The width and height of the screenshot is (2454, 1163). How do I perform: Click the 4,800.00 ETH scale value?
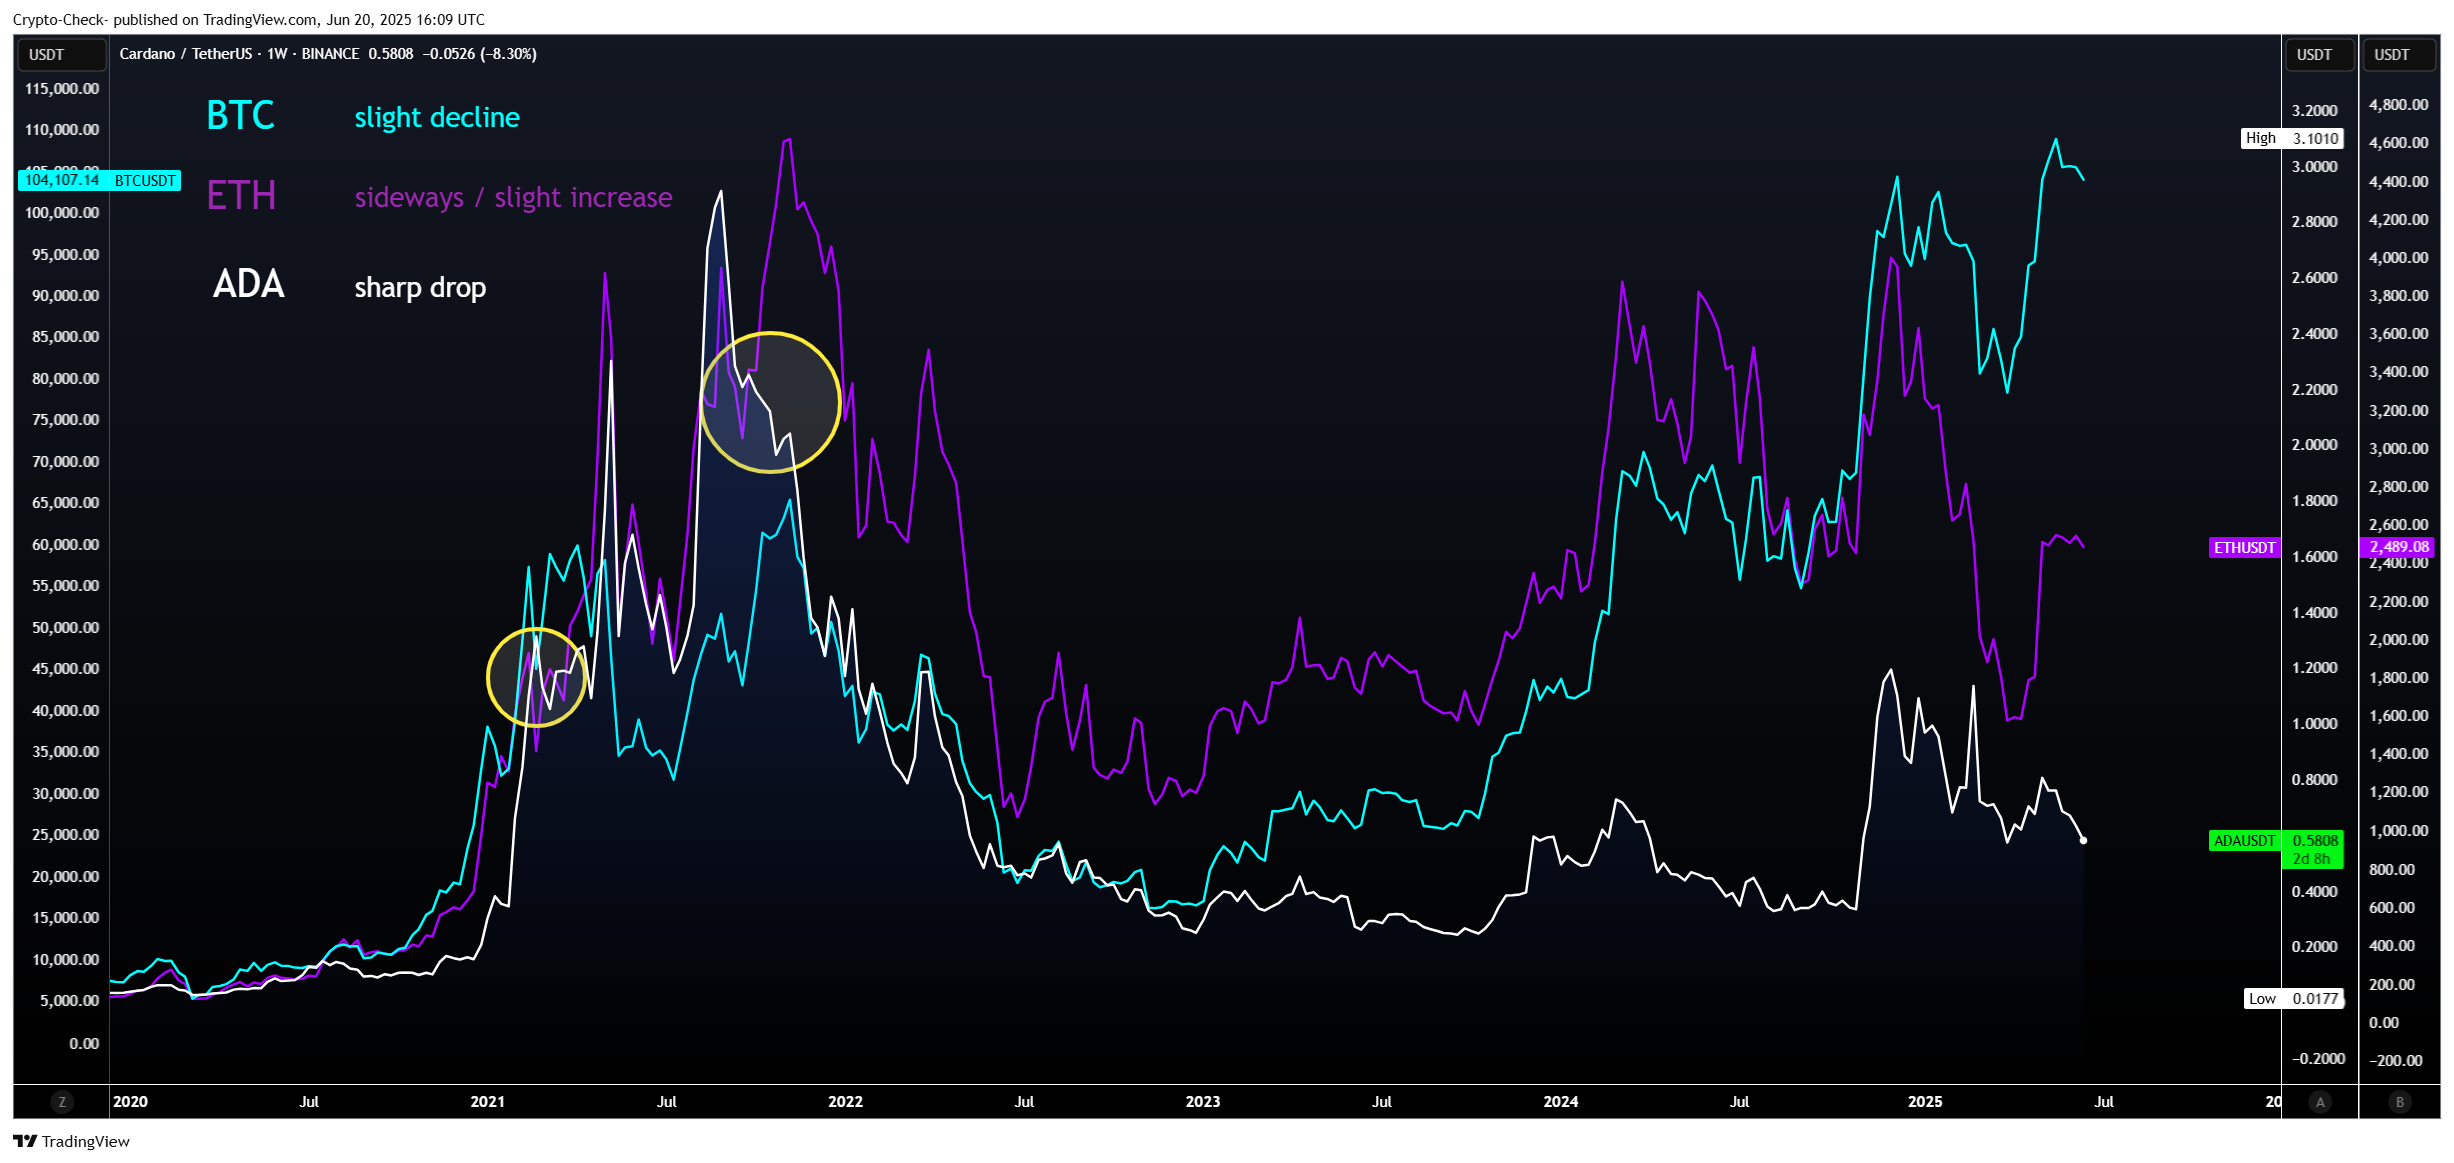pos(2398,104)
